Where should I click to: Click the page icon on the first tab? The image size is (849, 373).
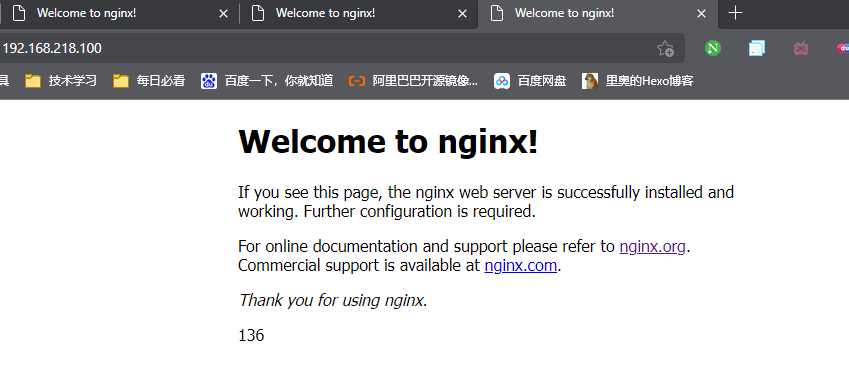tap(19, 14)
